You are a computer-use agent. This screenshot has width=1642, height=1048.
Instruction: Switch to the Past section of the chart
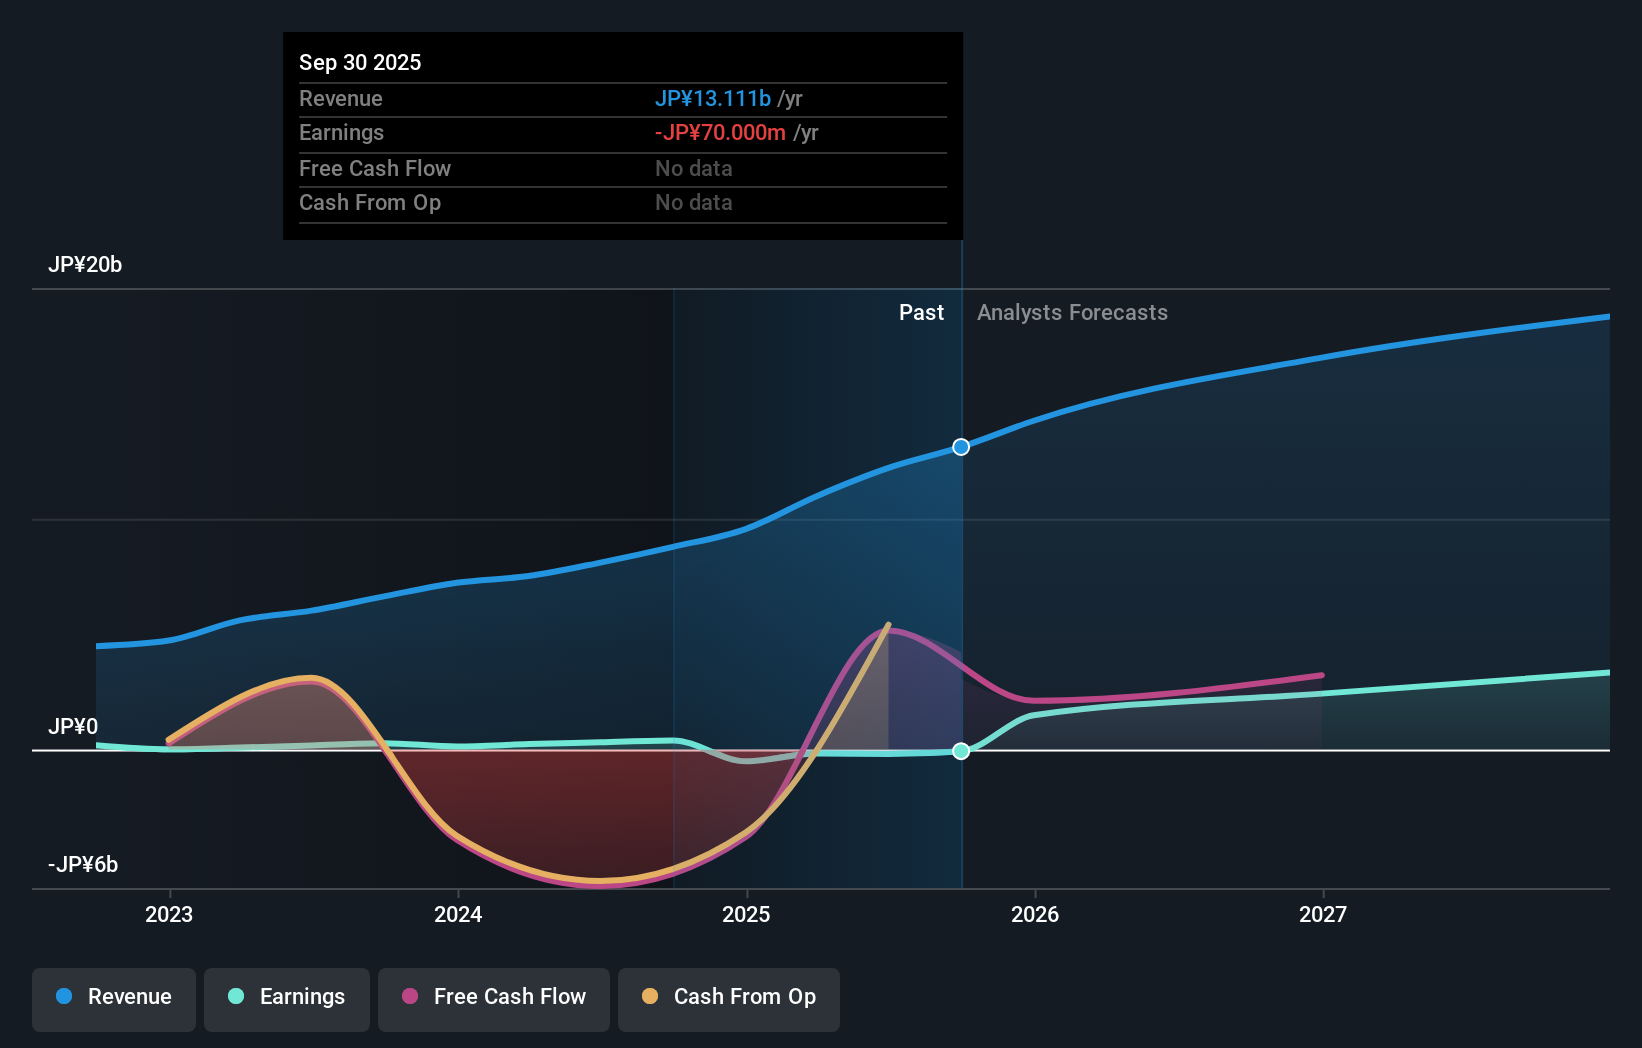921,312
